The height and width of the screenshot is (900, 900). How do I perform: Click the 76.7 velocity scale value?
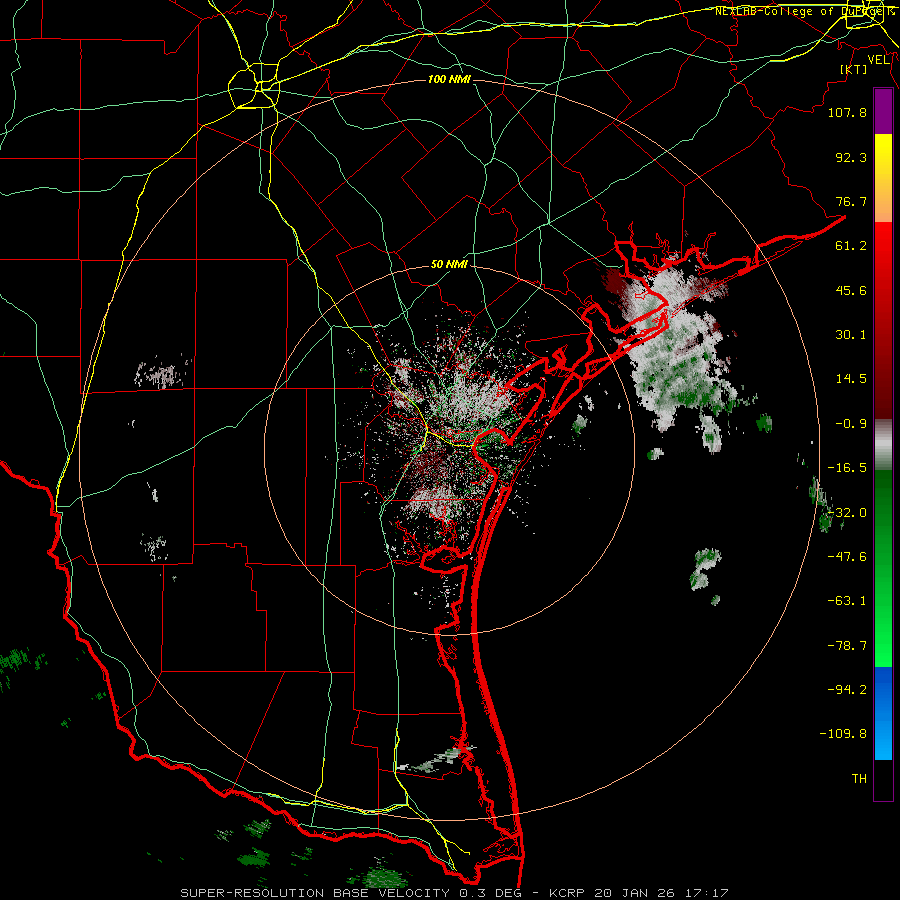[x=851, y=201]
